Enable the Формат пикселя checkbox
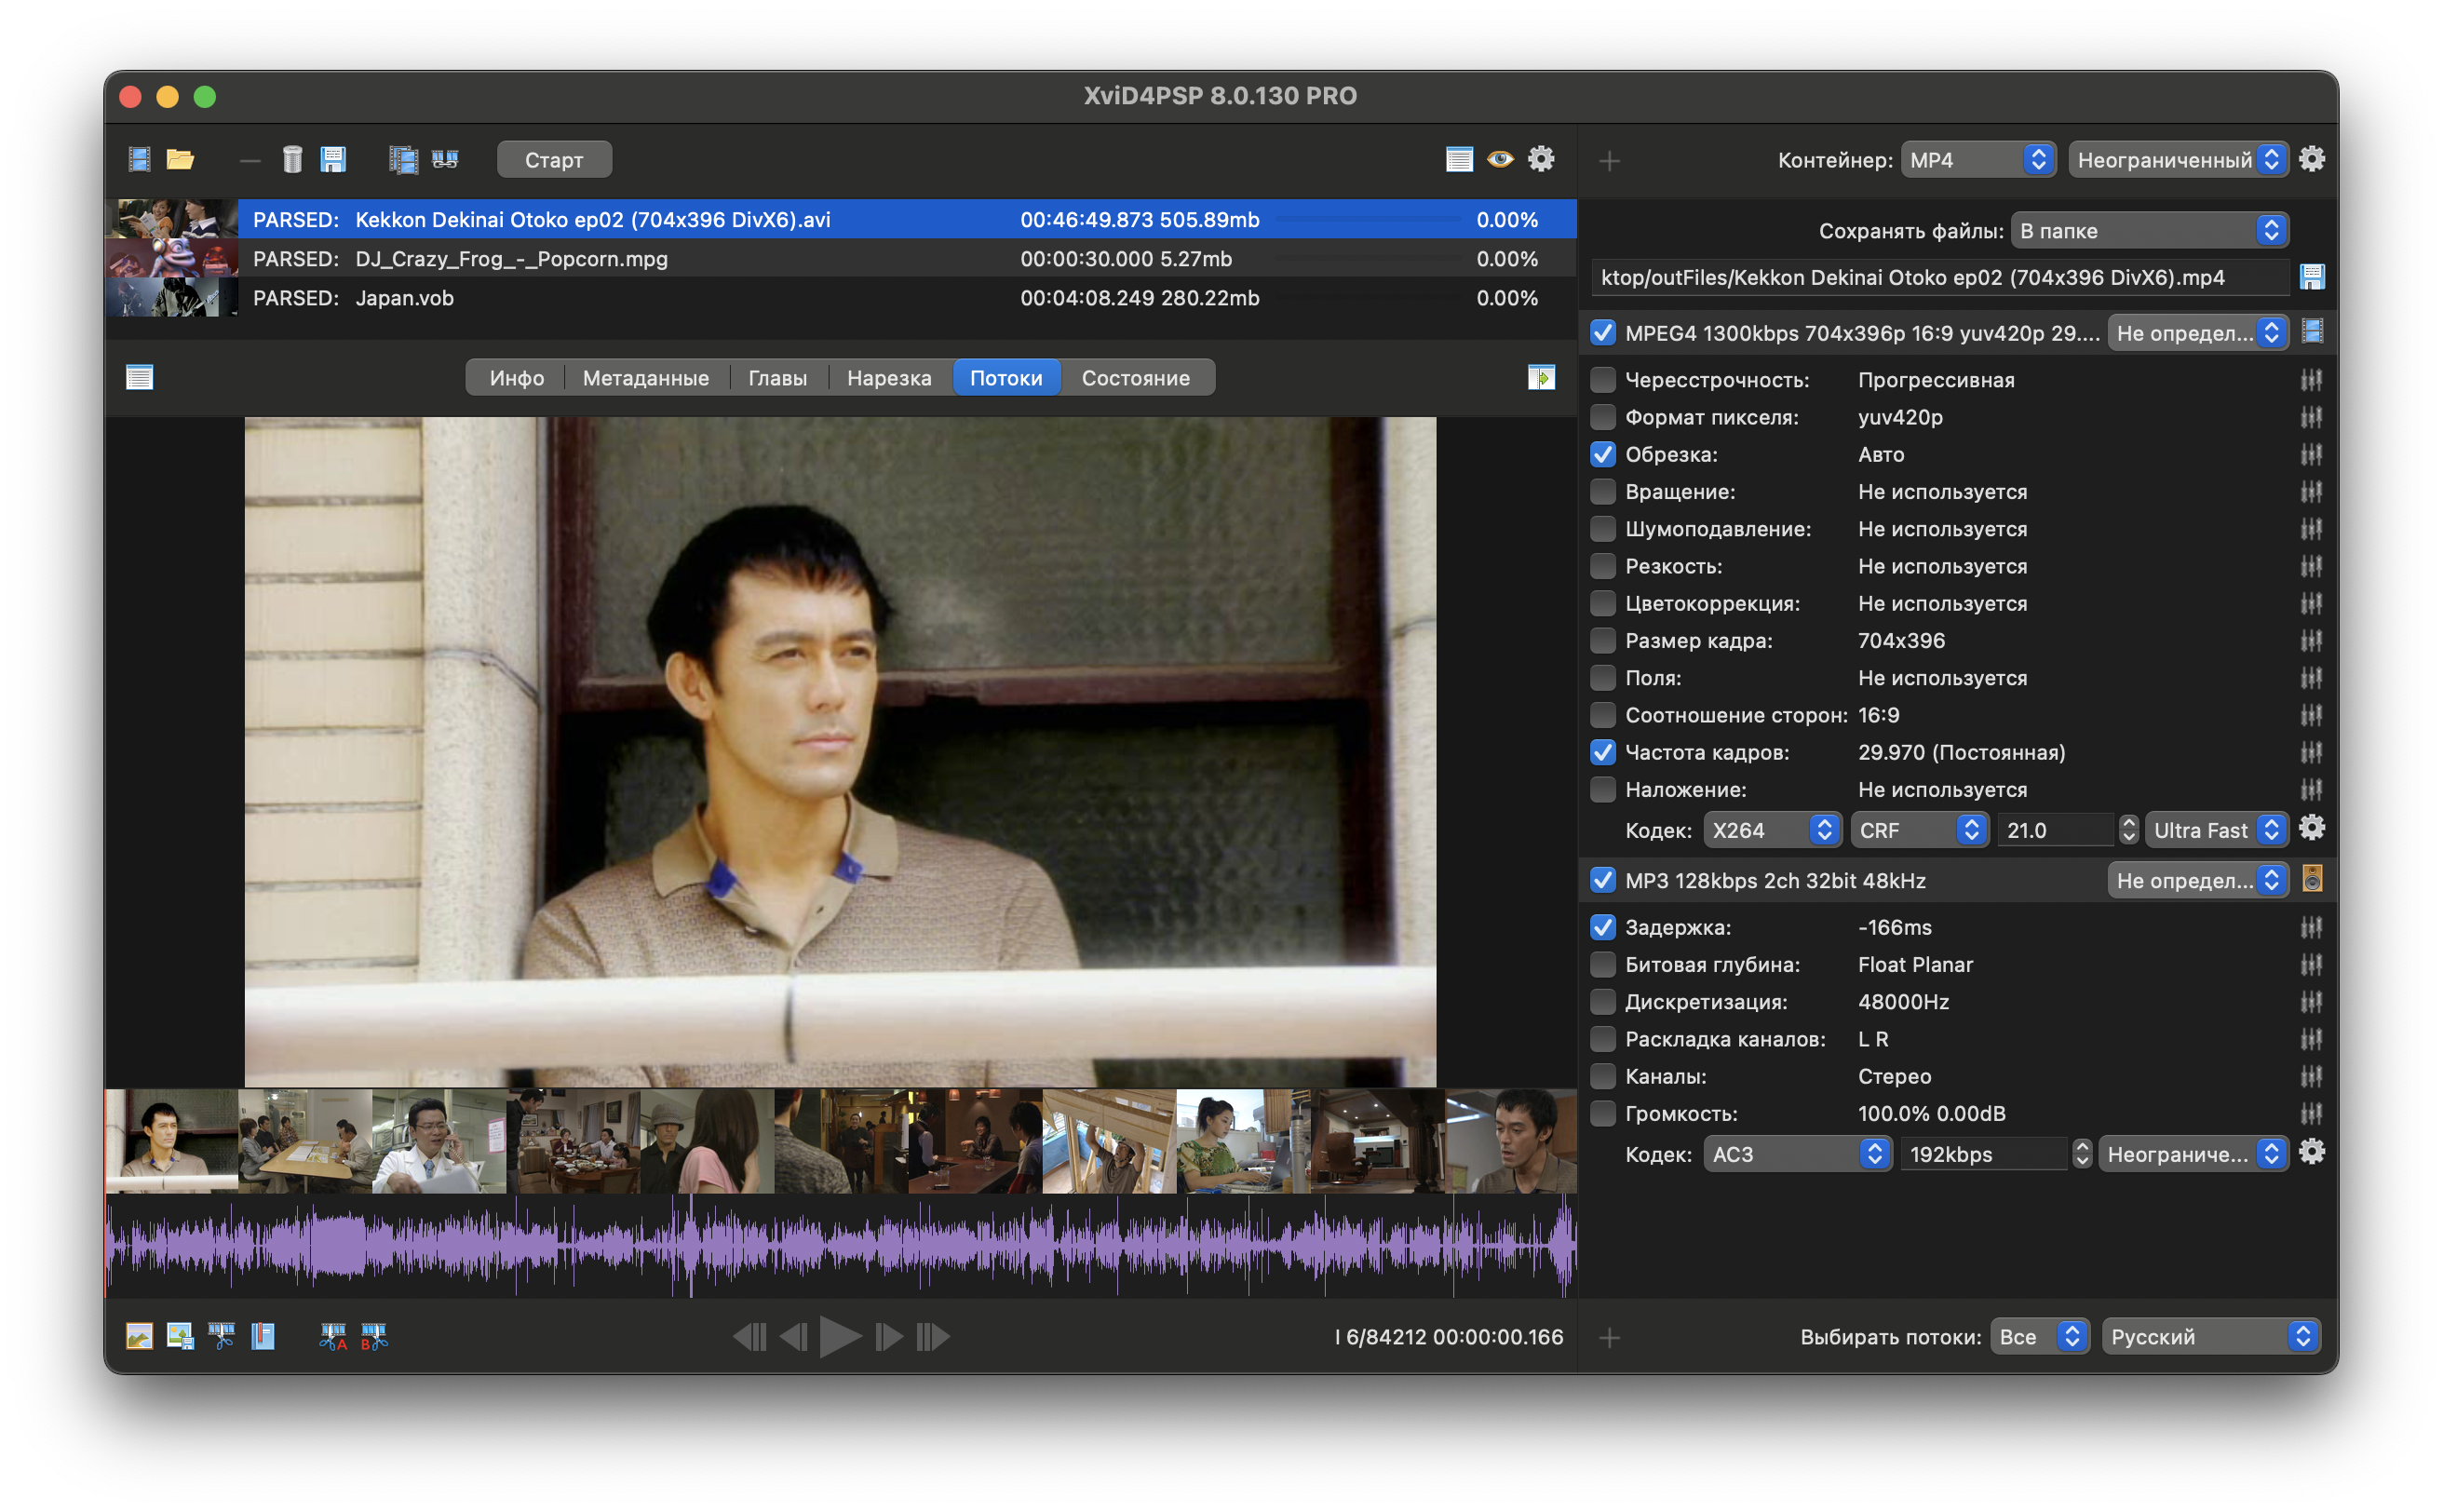The width and height of the screenshot is (2443, 1512). click(x=1602, y=417)
